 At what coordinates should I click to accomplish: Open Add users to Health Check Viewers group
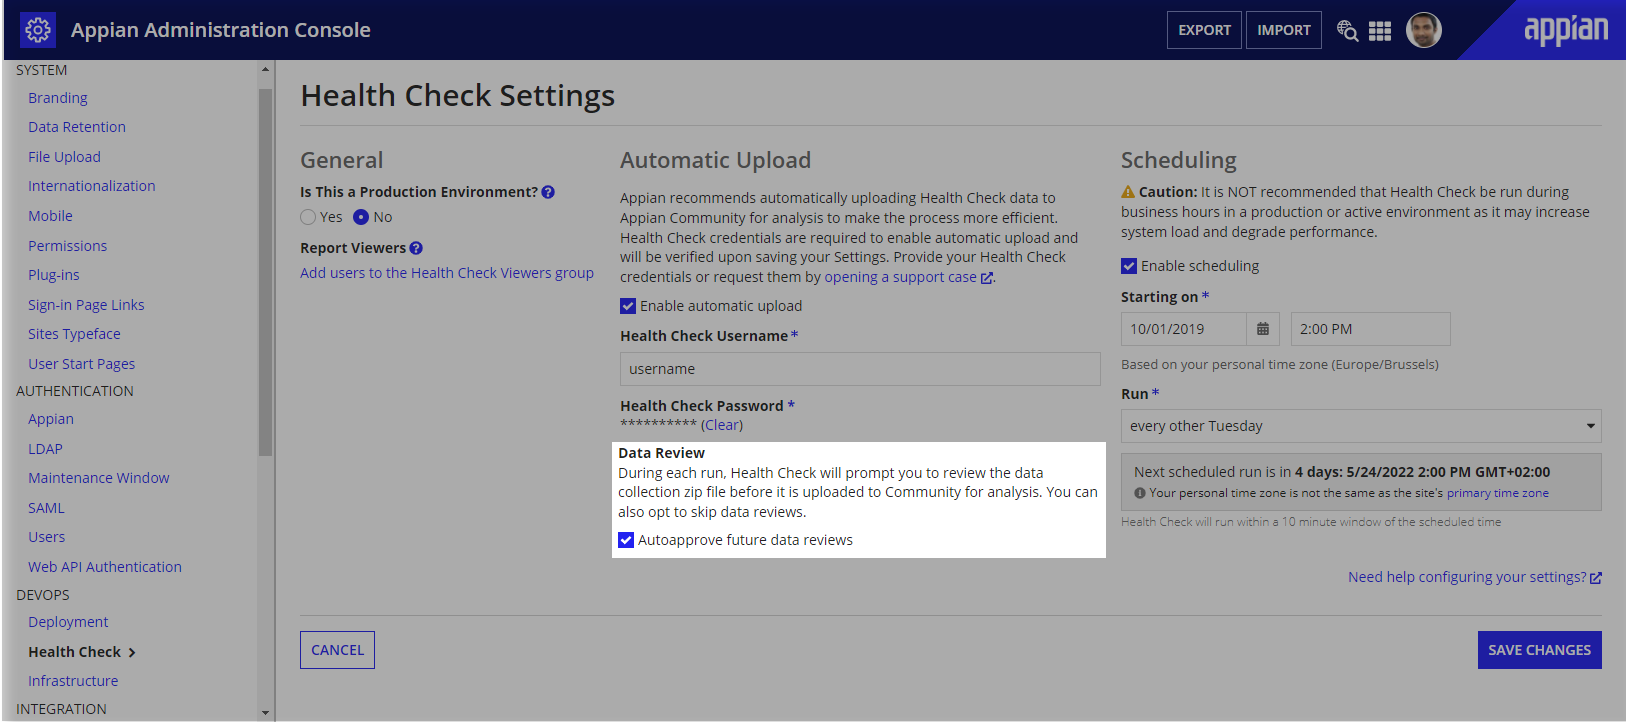point(447,273)
